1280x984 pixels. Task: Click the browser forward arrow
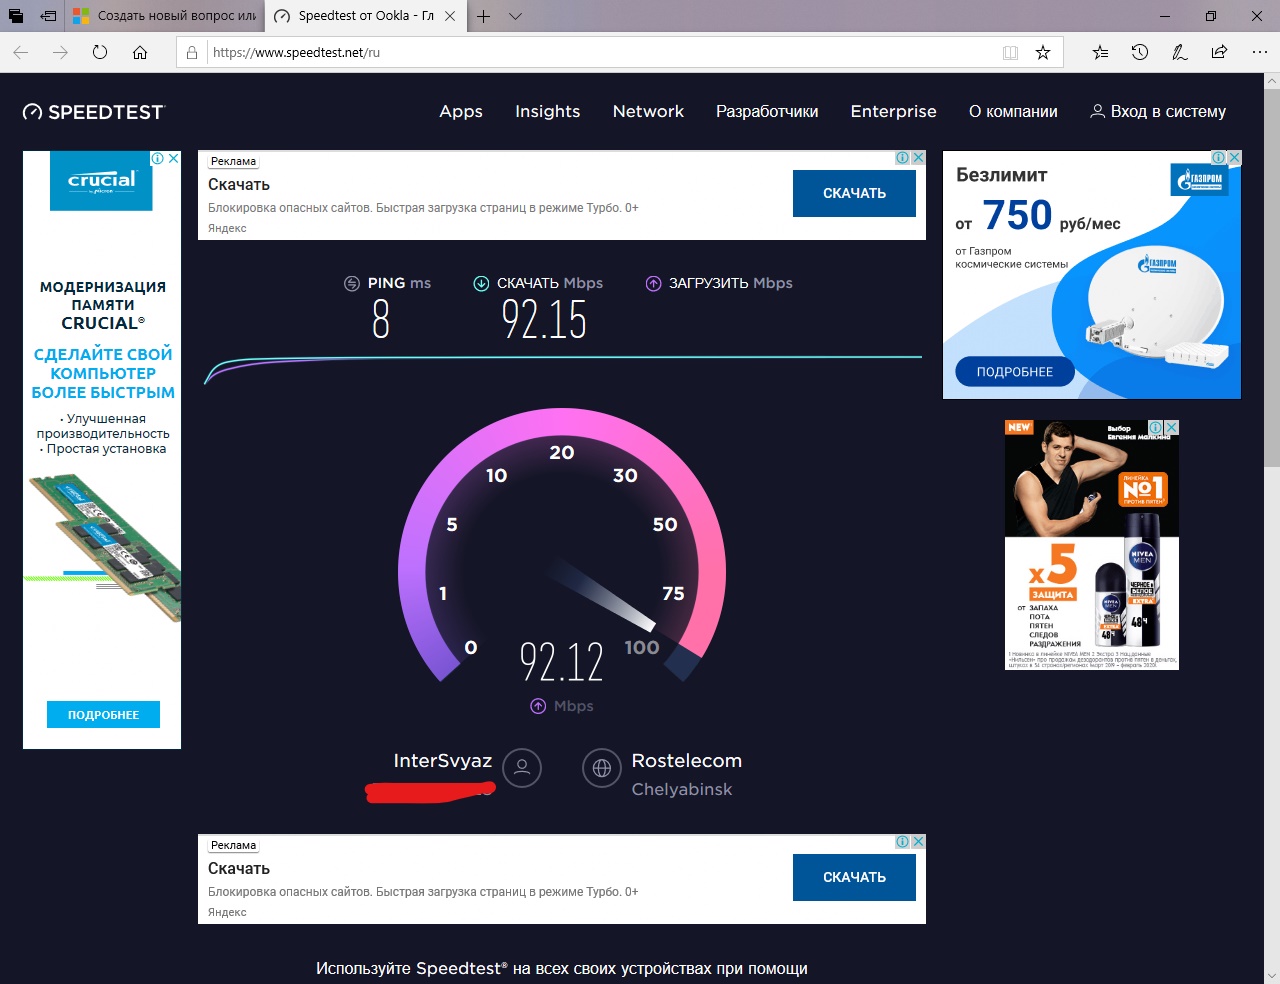pyautogui.click(x=61, y=52)
